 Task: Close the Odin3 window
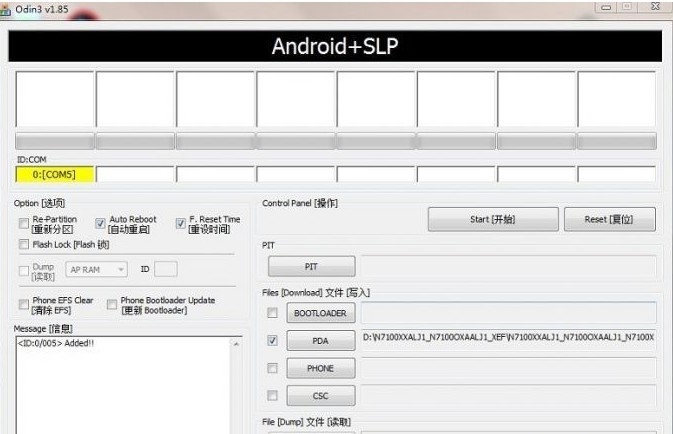point(655,6)
